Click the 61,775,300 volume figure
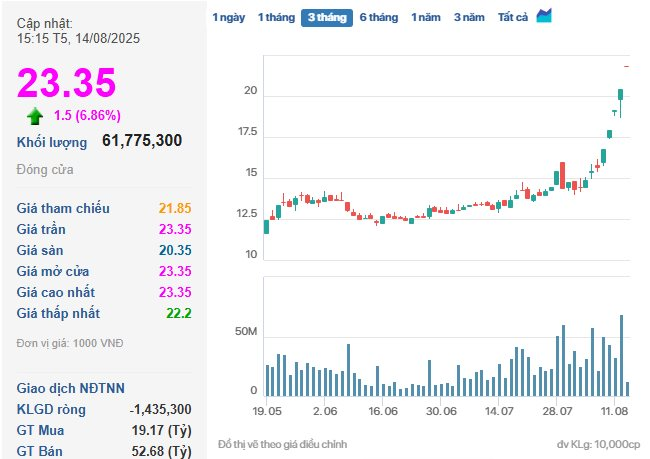This screenshot has height=459, width=650. pyautogui.click(x=142, y=141)
